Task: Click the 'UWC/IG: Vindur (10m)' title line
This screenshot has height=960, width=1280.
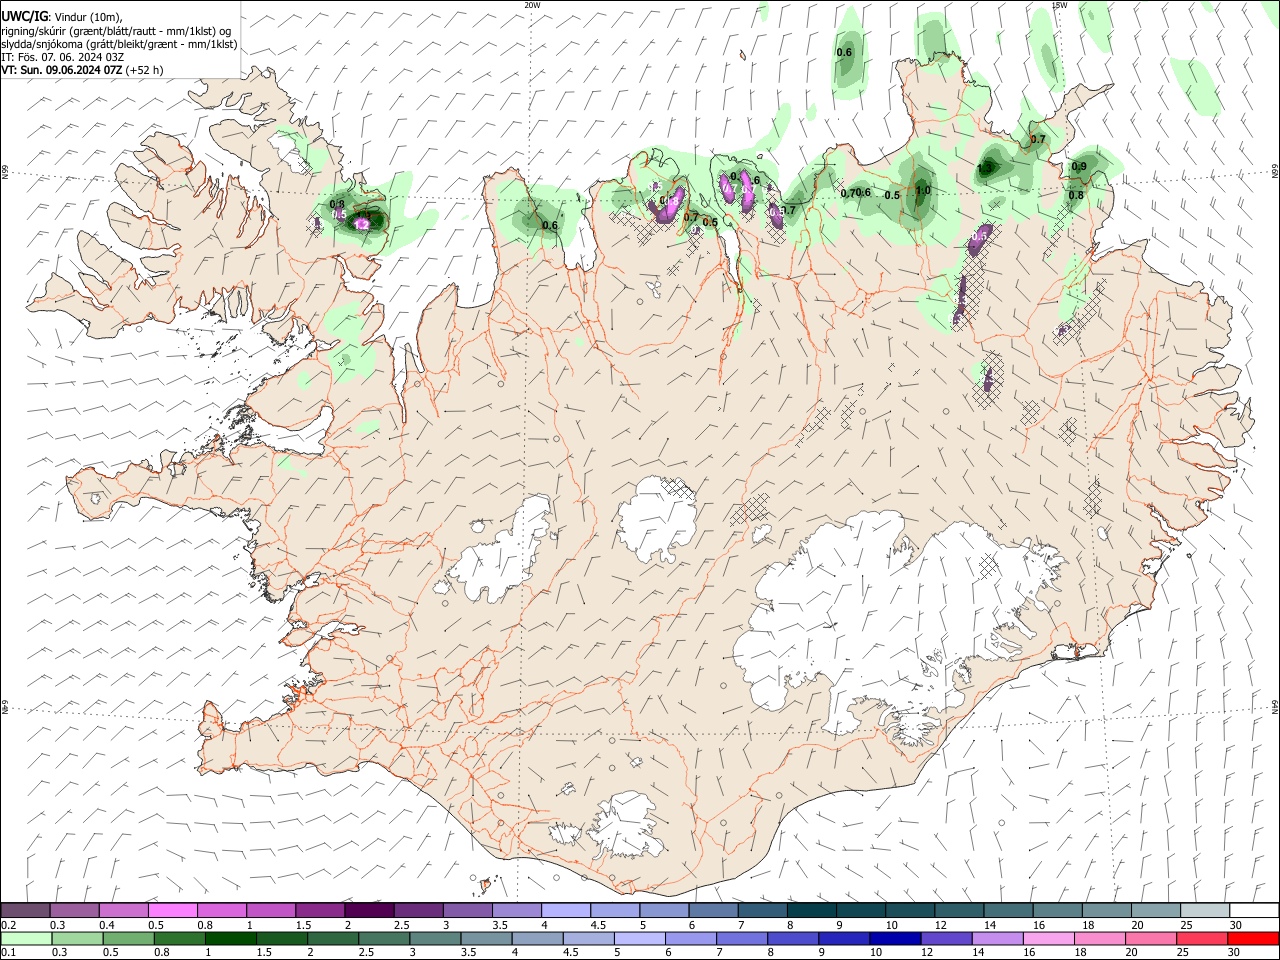Action: coord(62,16)
